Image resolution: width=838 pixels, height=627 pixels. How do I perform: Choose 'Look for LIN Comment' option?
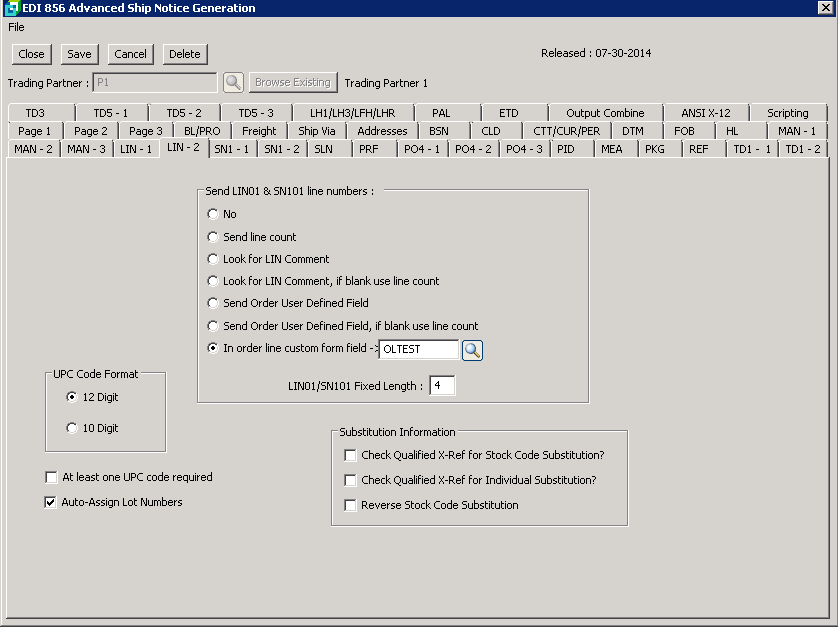pyautogui.click(x=213, y=259)
